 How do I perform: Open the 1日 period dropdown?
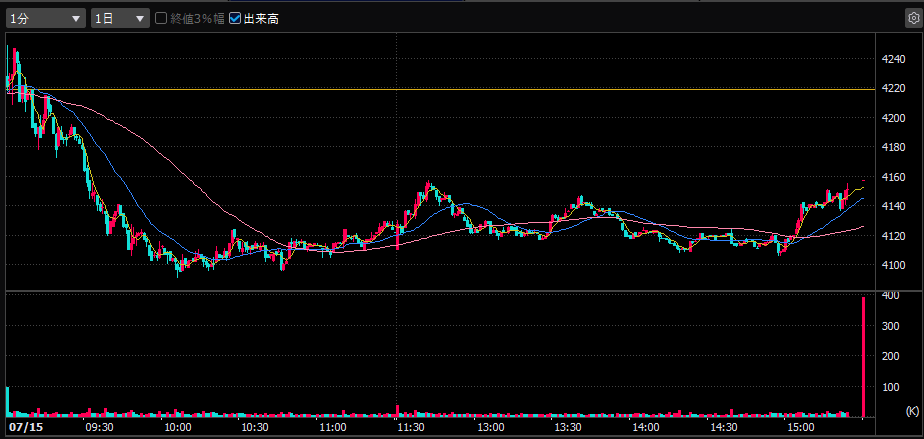120,18
